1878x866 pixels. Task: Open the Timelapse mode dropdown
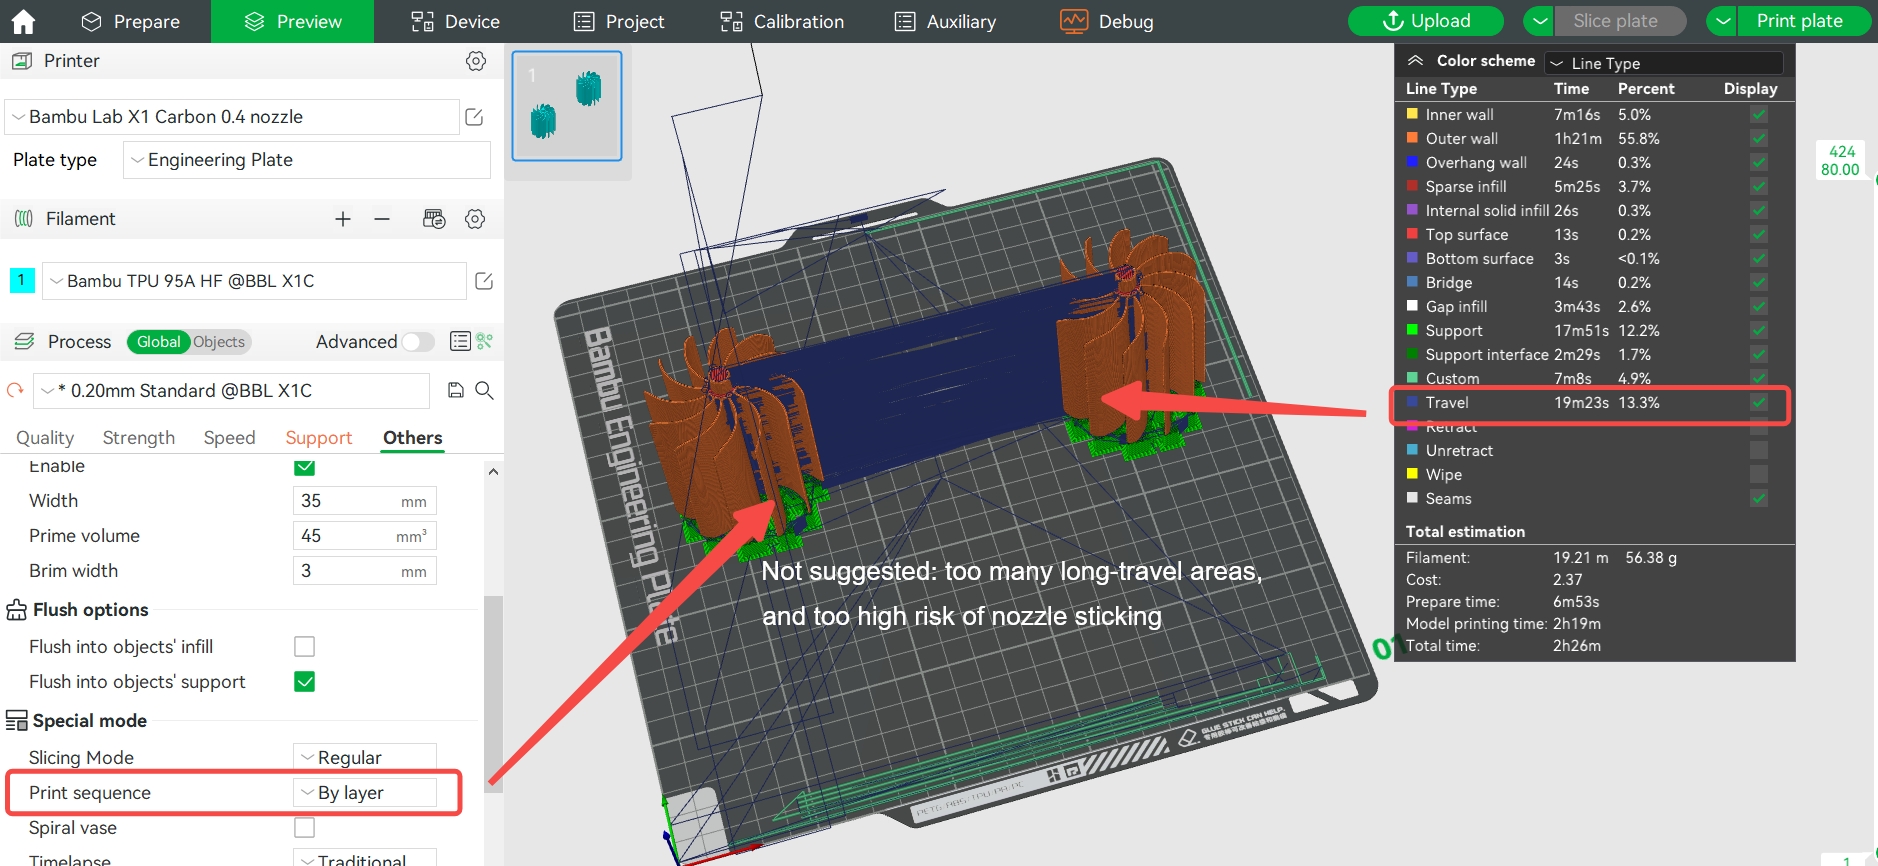pyautogui.click(x=365, y=858)
